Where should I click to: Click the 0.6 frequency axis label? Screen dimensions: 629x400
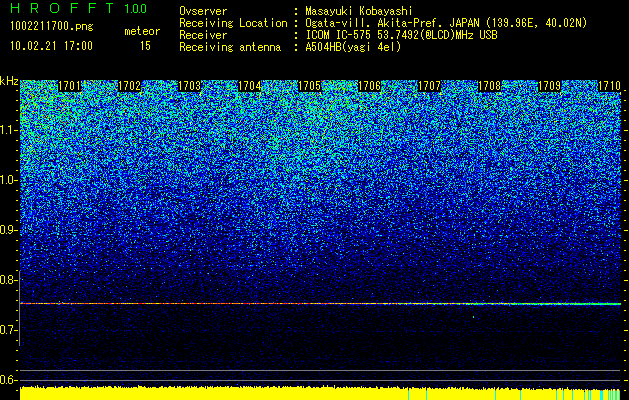click(8, 380)
